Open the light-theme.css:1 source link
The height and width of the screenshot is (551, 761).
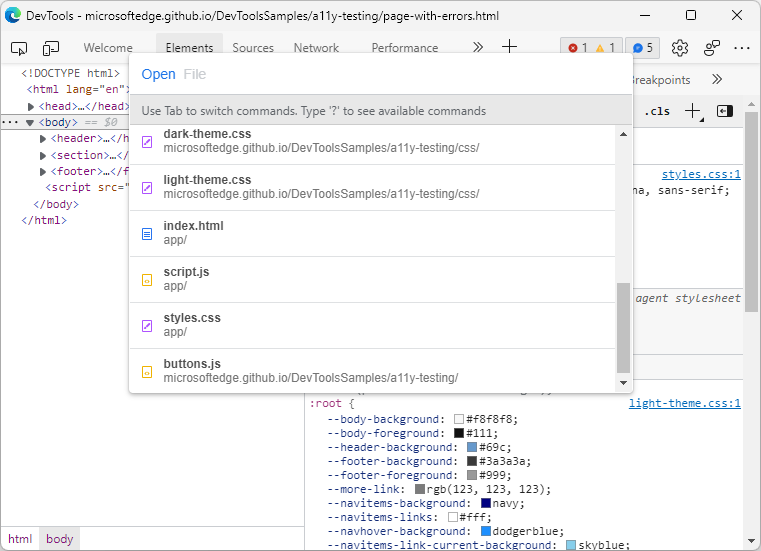[x=685, y=403]
